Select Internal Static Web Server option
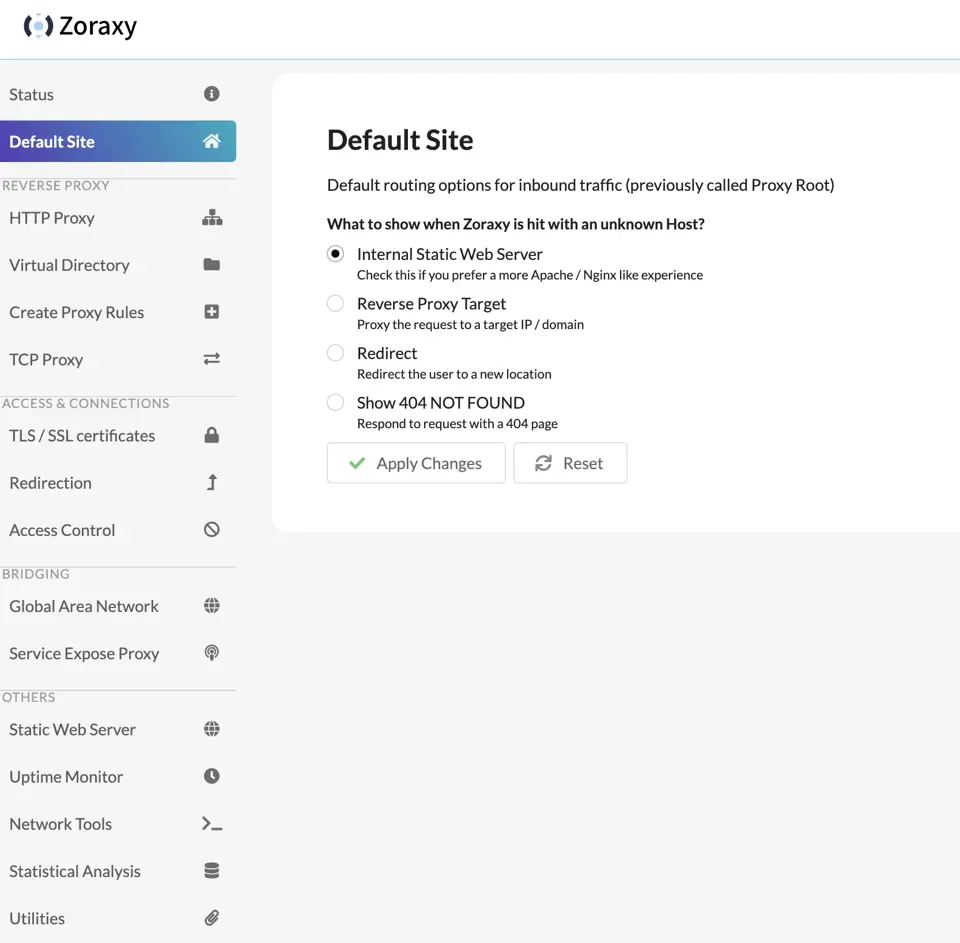The height and width of the screenshot is (943, 960). coord(335,254)
